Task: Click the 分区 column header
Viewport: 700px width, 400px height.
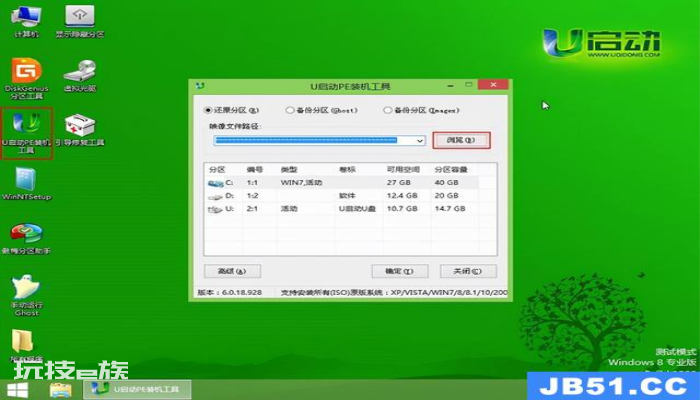Action: (217, 170)
